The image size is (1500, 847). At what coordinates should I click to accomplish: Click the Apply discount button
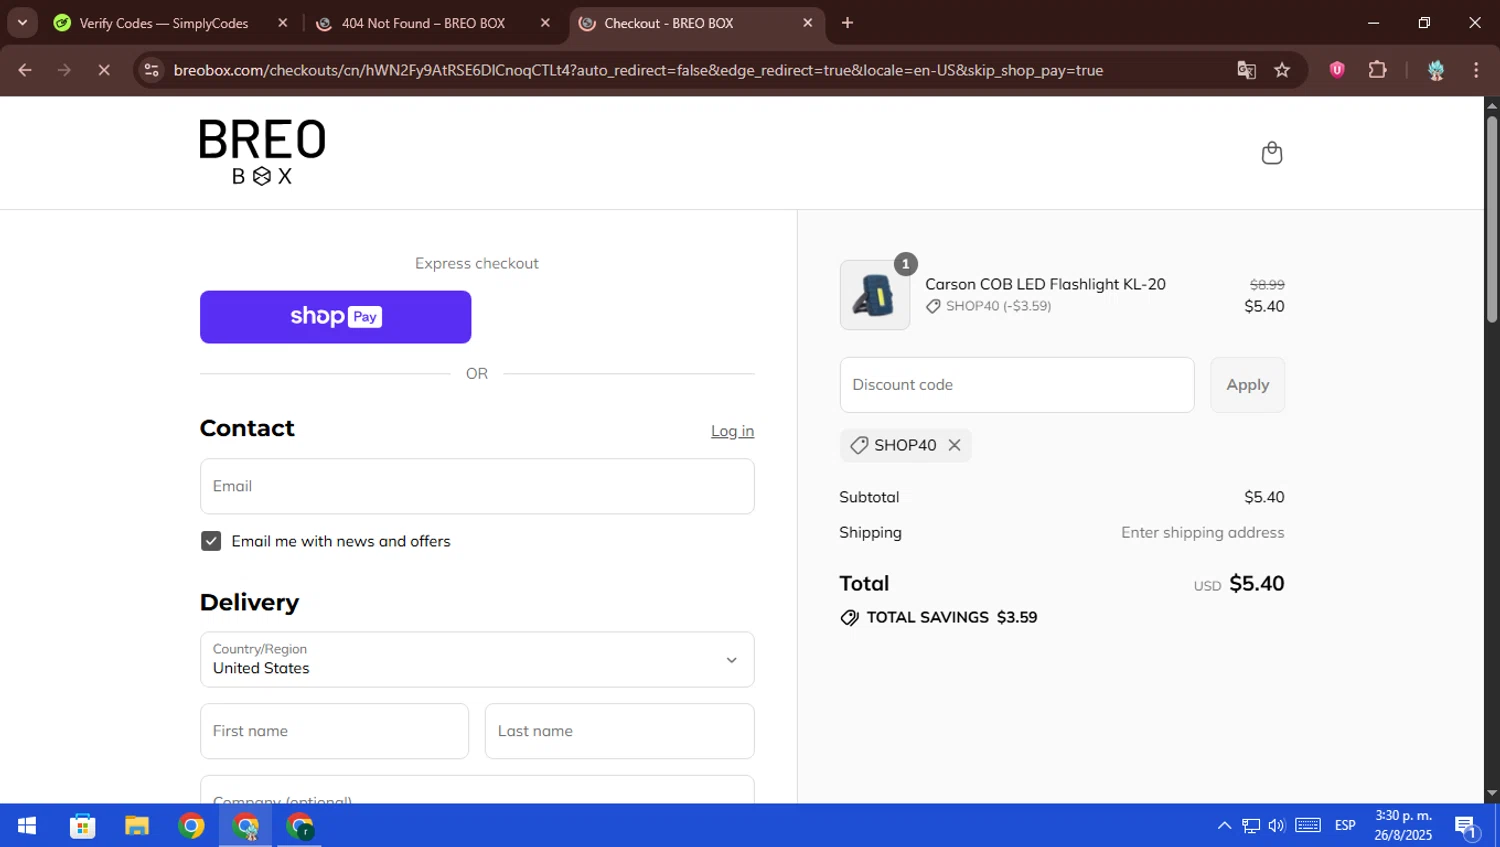tap(1247, 385)
